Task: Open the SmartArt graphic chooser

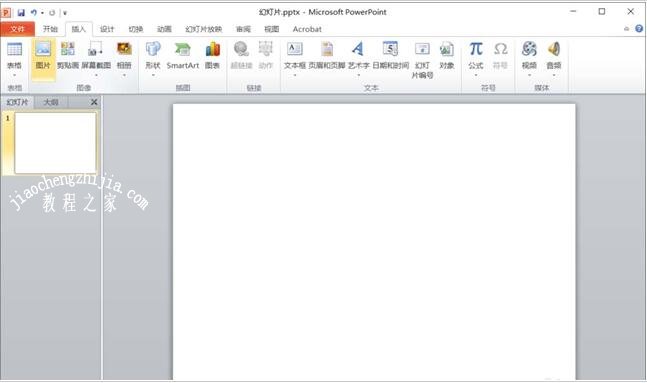Action: coord(183,55)
